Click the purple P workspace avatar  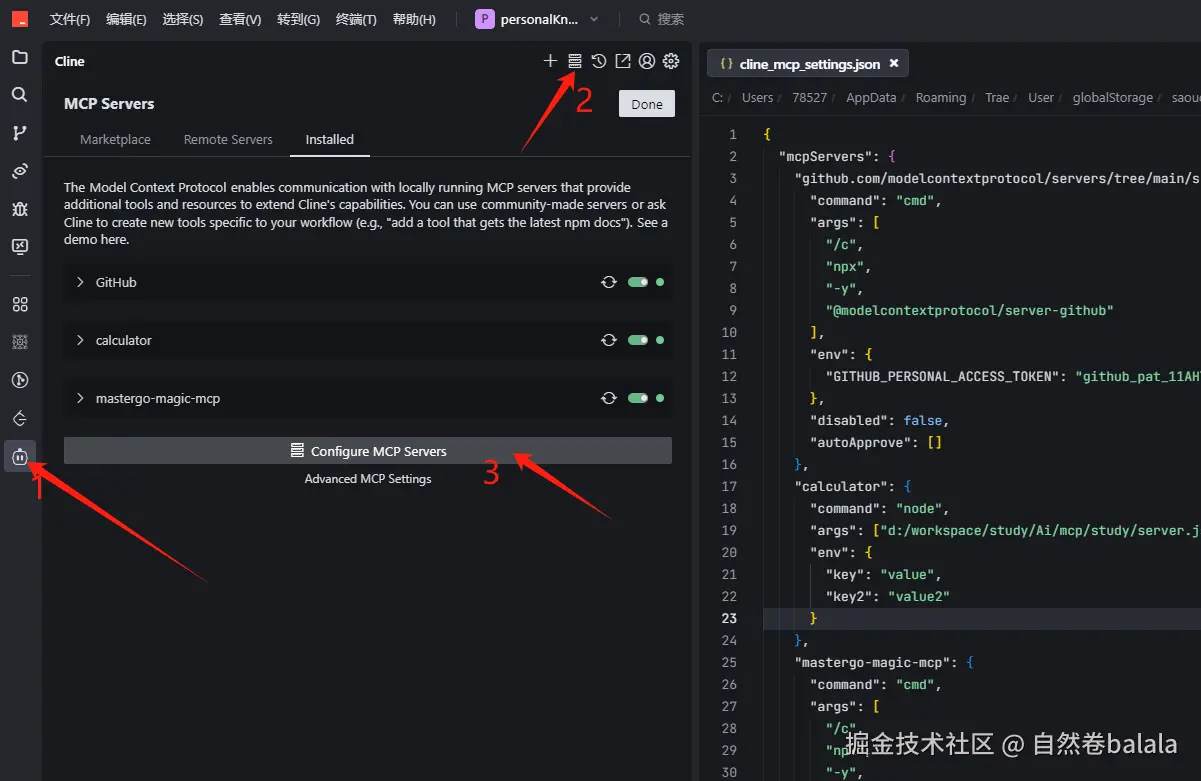pyautogui.click(x=485, y=19)
